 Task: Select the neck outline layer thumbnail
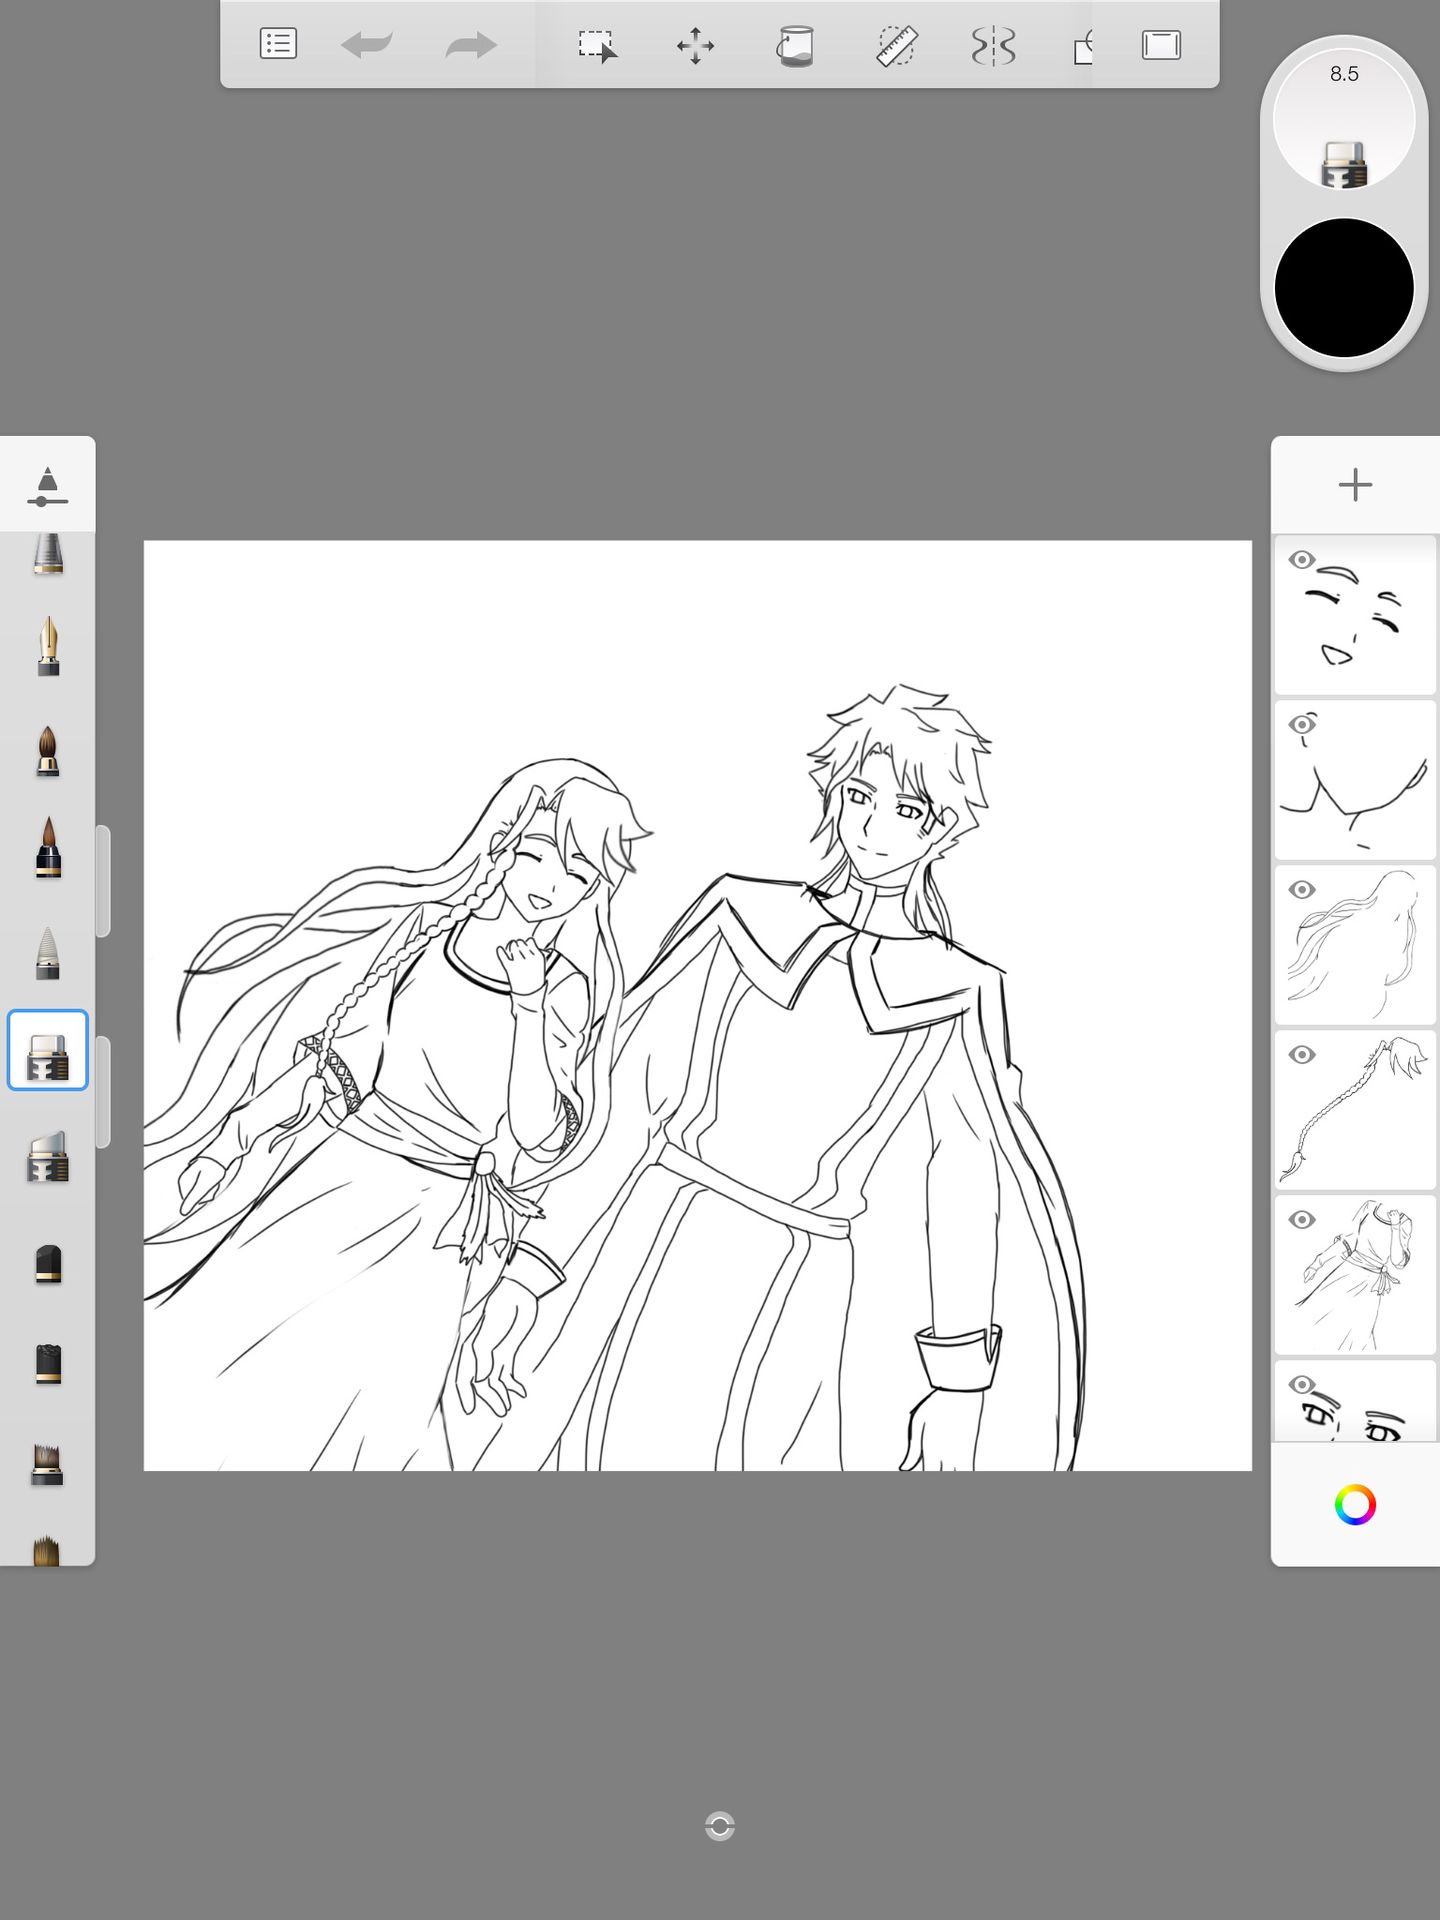(1355, 780)
